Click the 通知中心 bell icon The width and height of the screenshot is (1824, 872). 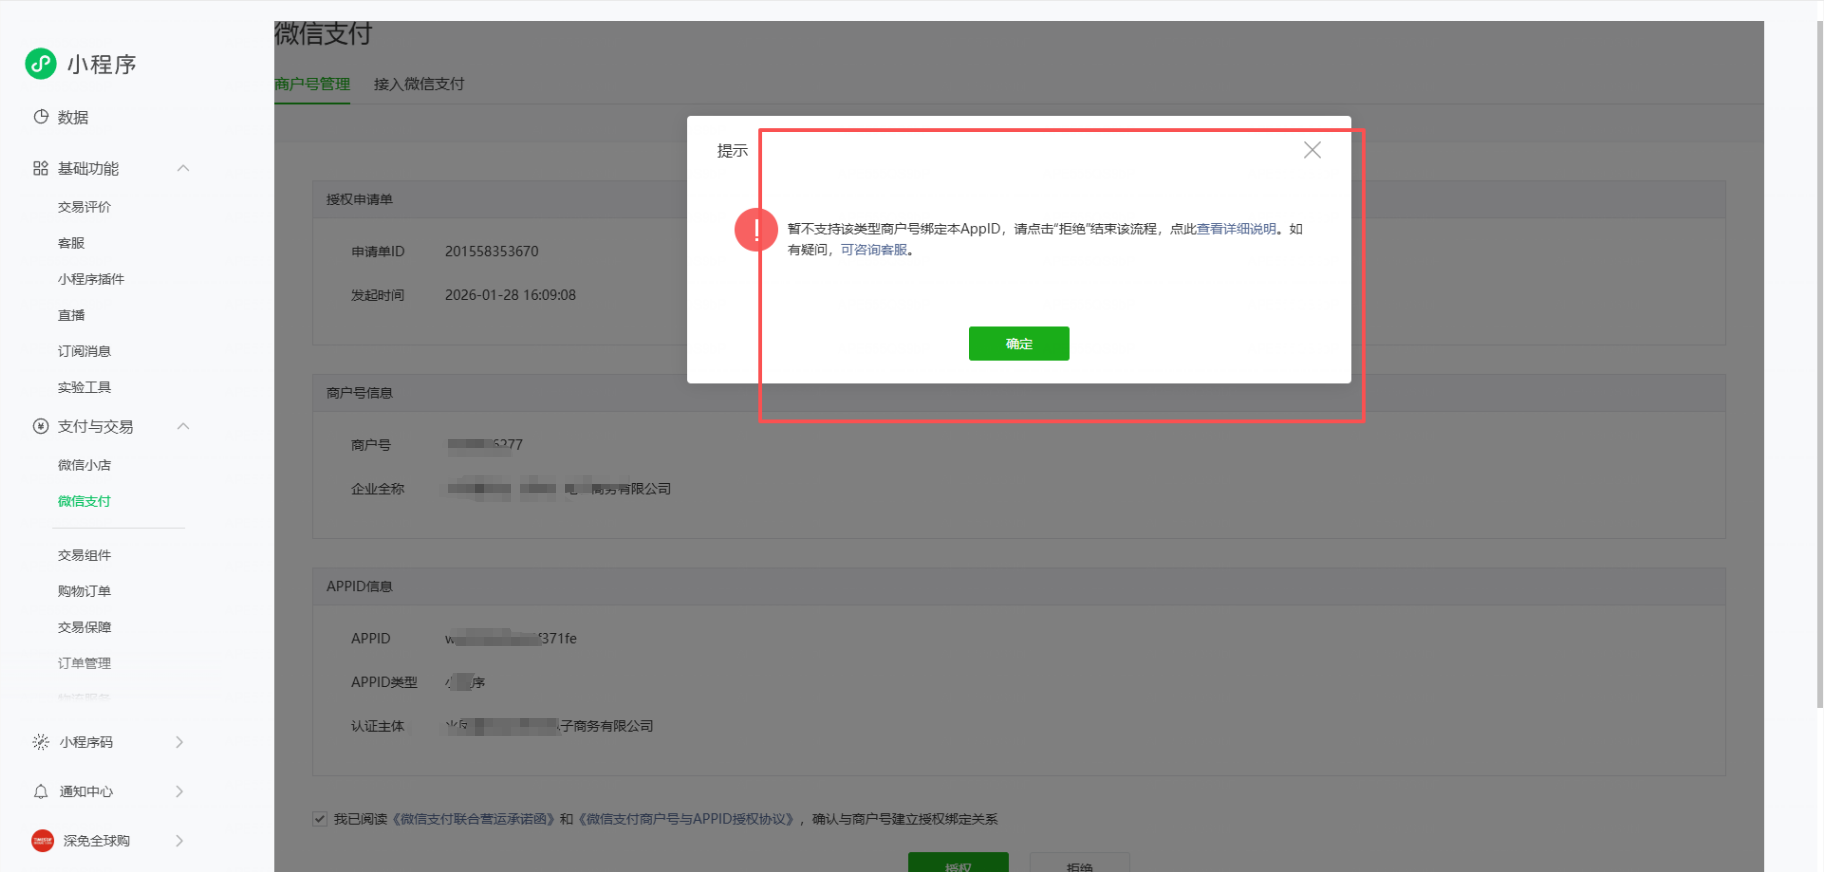pos(41,791)
